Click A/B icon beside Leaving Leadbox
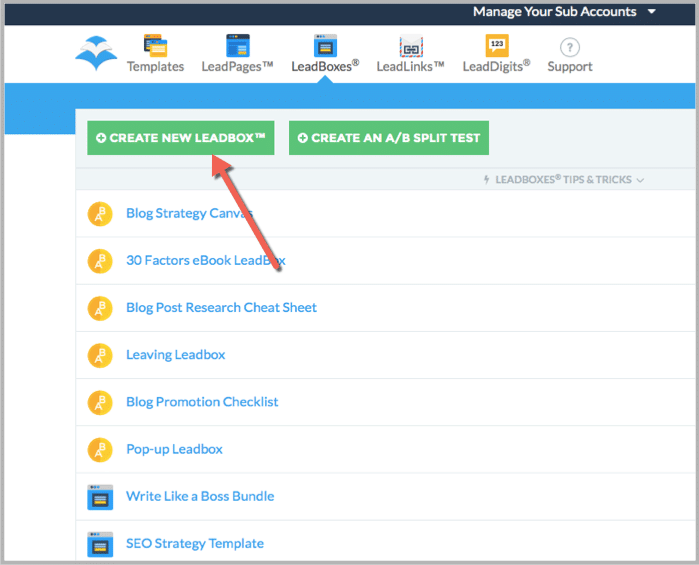The height and width of the screenshot is (565, 699). coord(100,355)
